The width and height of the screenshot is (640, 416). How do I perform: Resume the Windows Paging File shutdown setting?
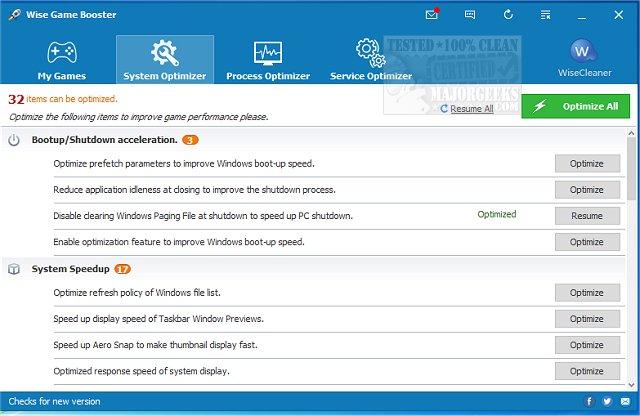pyautogui.click(x=587, y=216)
